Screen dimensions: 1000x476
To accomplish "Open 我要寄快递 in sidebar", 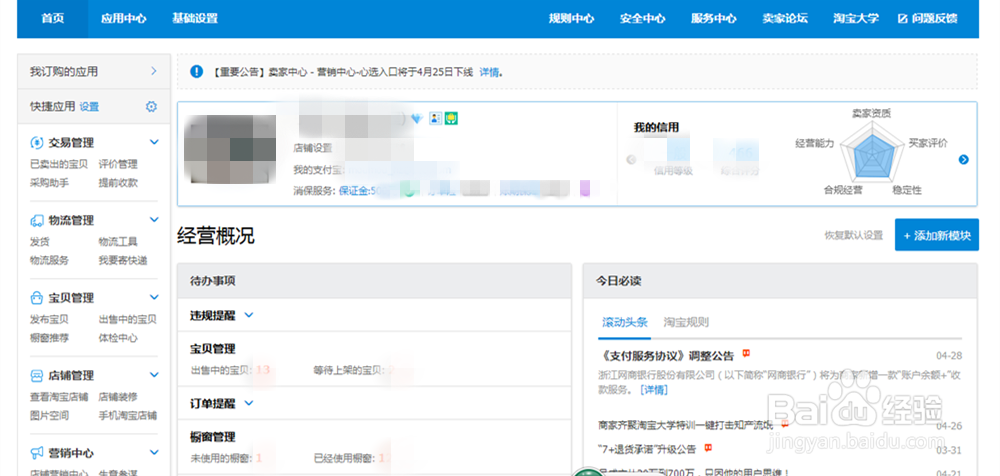I will 122,260.
